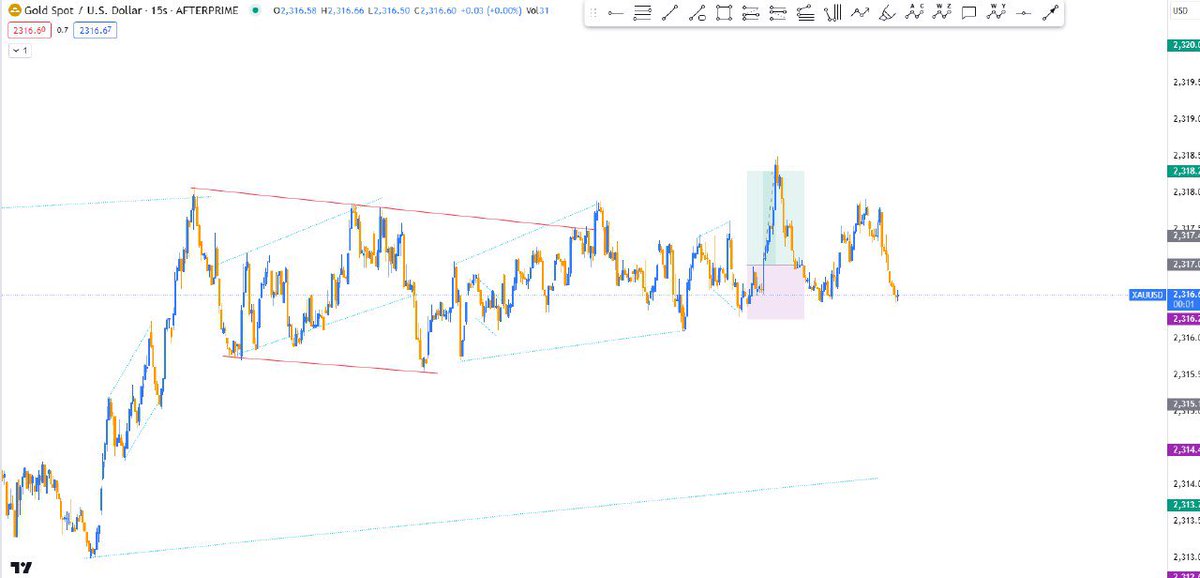Grab the favorites toolbar drag handle

pos(593,14)
